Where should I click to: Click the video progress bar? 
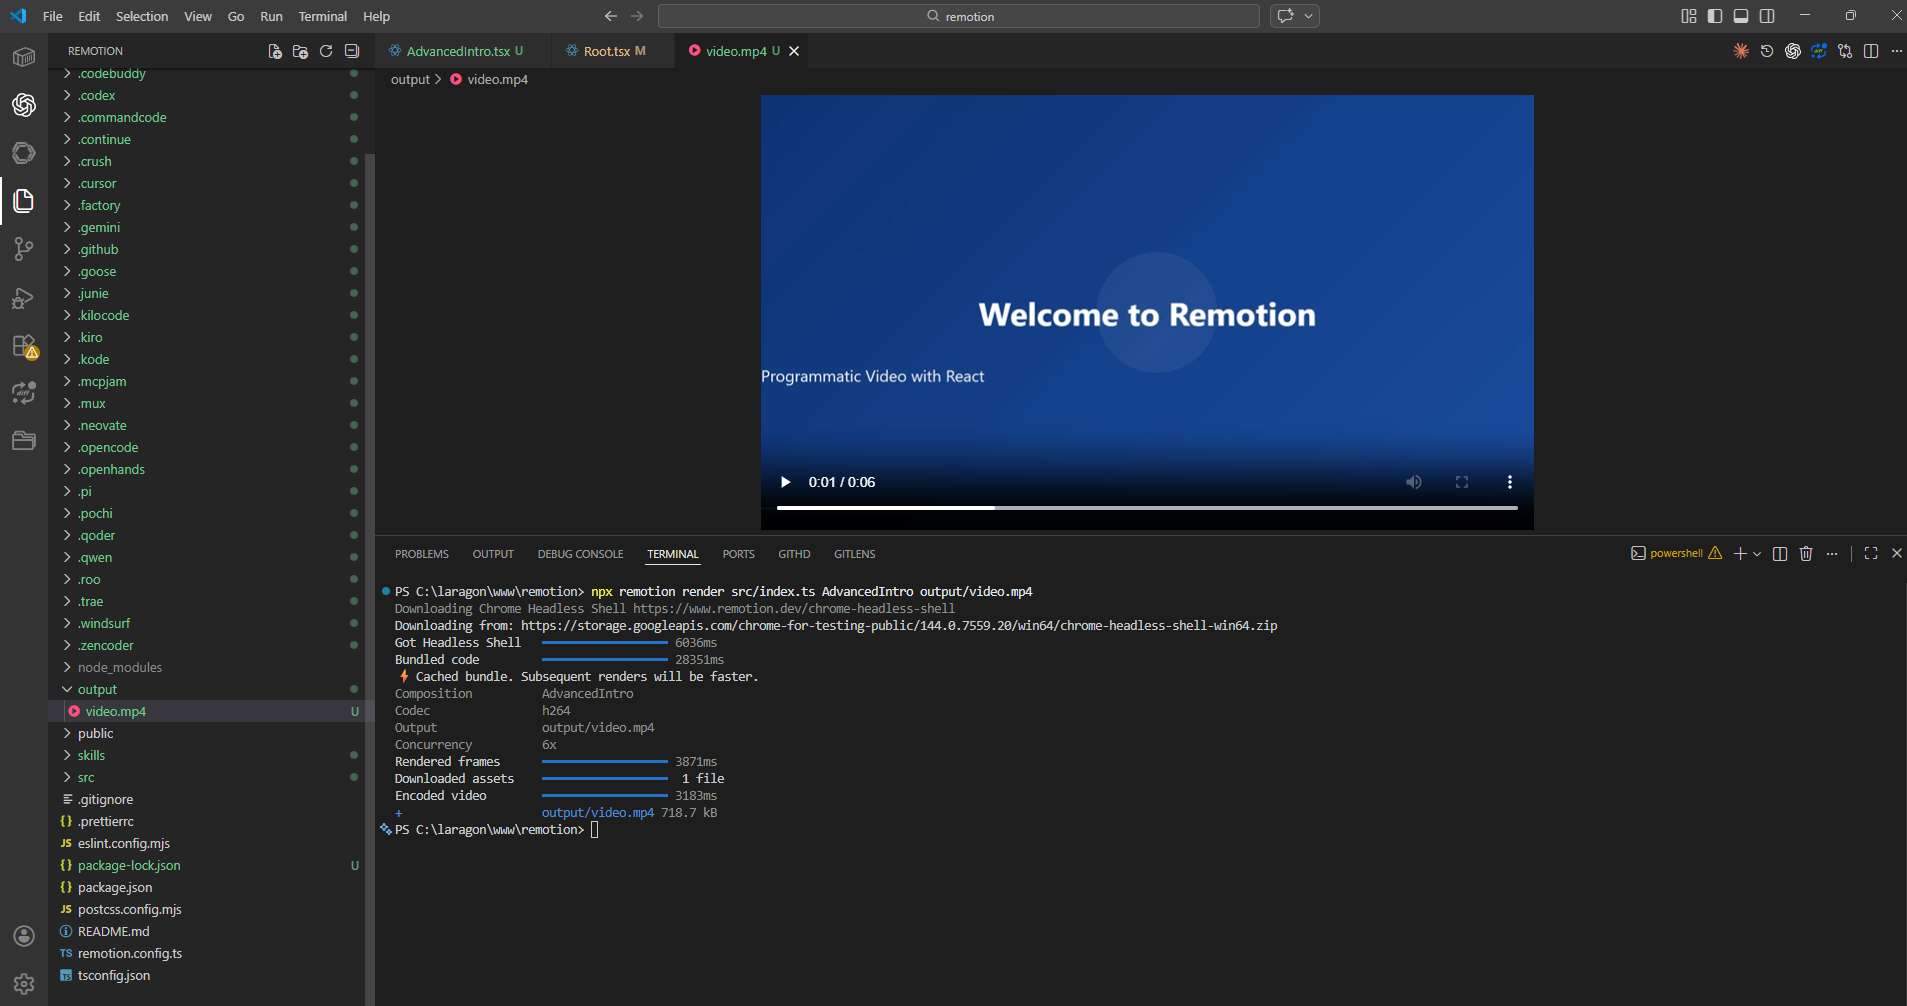pyautogui.click(x=1146, y=508)
